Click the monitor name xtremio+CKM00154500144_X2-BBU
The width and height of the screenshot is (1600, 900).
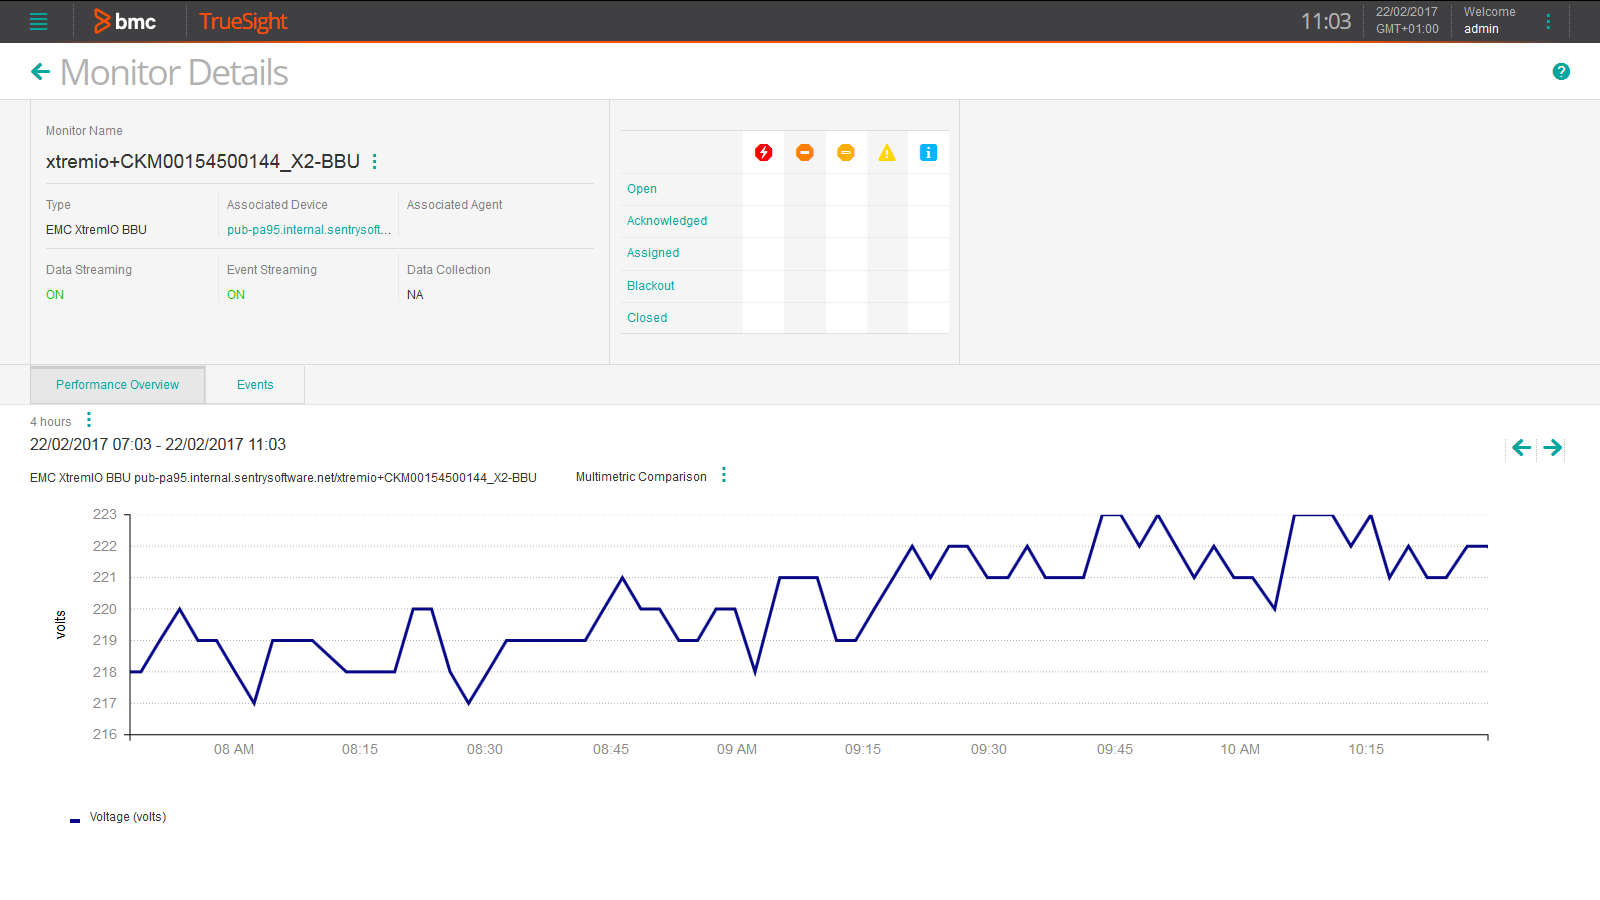(x=203, y=162)
